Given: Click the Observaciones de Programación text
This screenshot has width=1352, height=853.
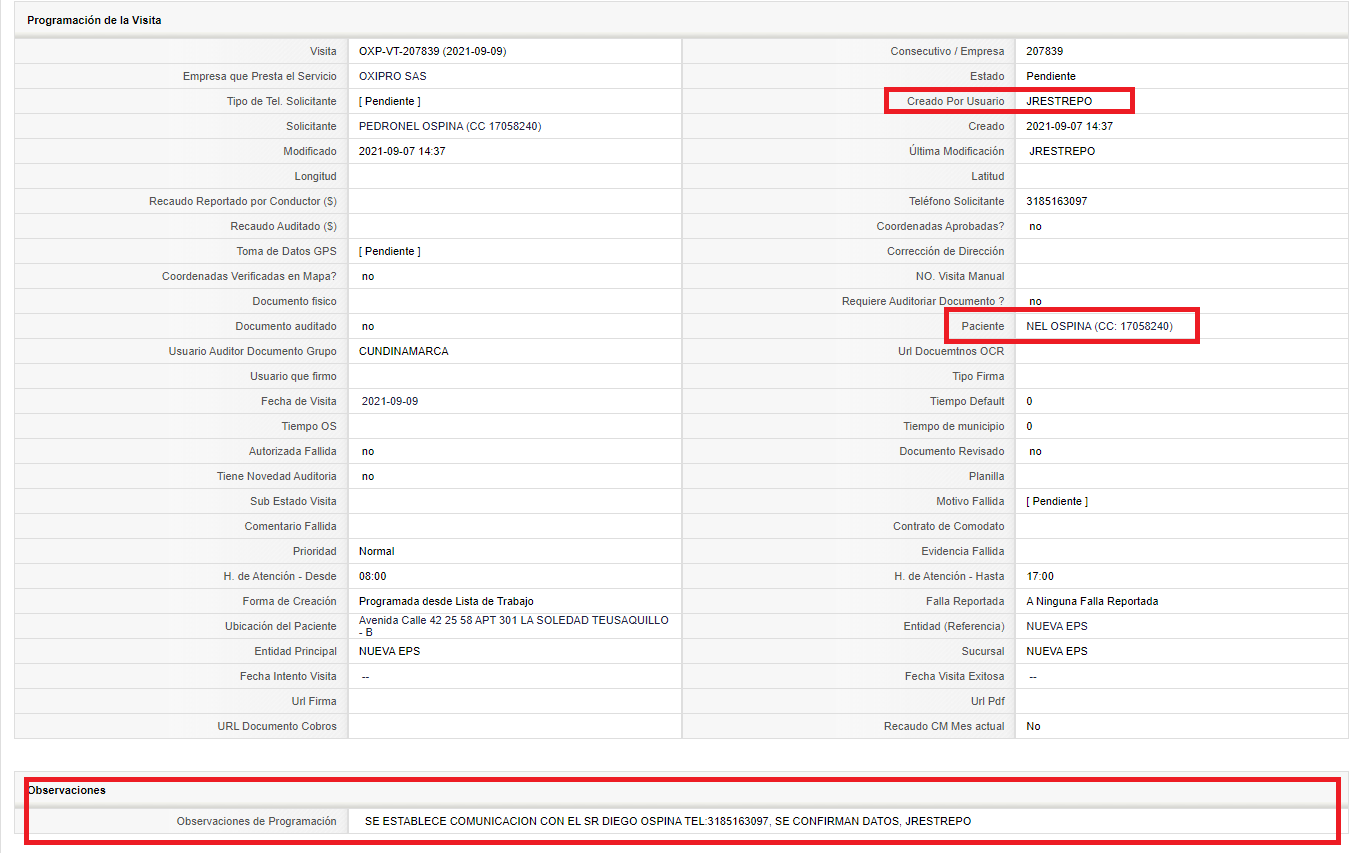Looking at the screenshot, I should (668, 821).
